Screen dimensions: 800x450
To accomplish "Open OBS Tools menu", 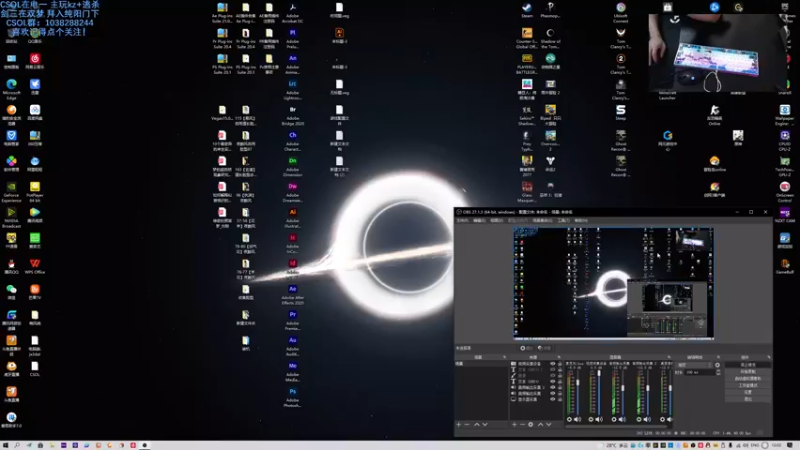I will [563, 220].
